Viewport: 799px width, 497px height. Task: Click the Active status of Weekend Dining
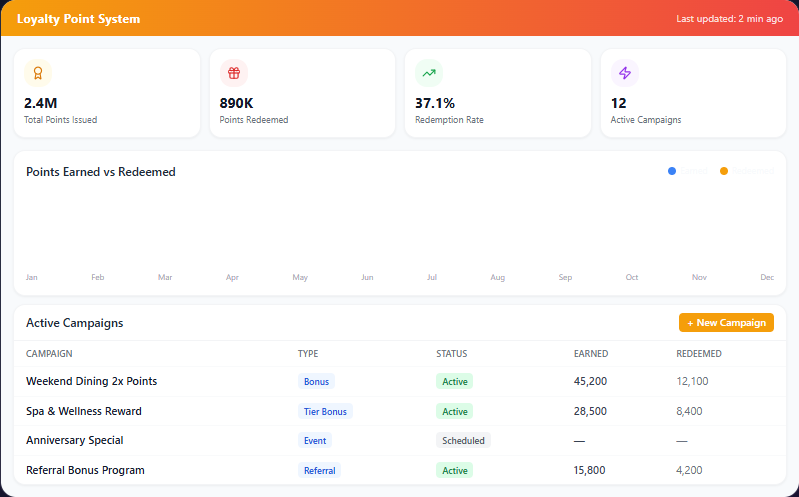(x=455, y=381)
